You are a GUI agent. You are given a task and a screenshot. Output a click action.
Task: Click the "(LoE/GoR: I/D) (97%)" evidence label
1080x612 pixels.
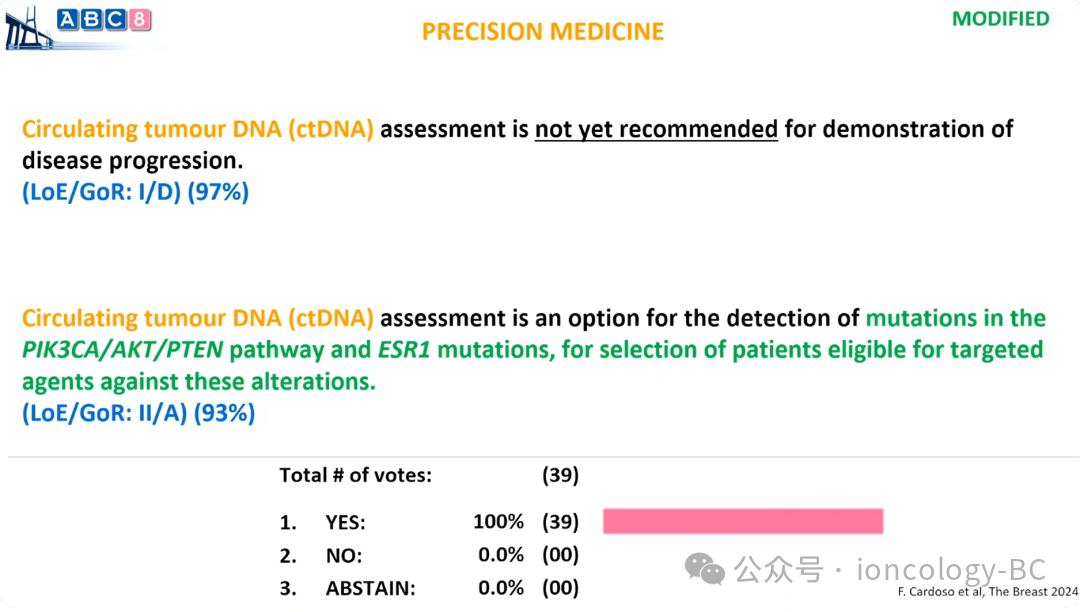[x=135, y=192]
